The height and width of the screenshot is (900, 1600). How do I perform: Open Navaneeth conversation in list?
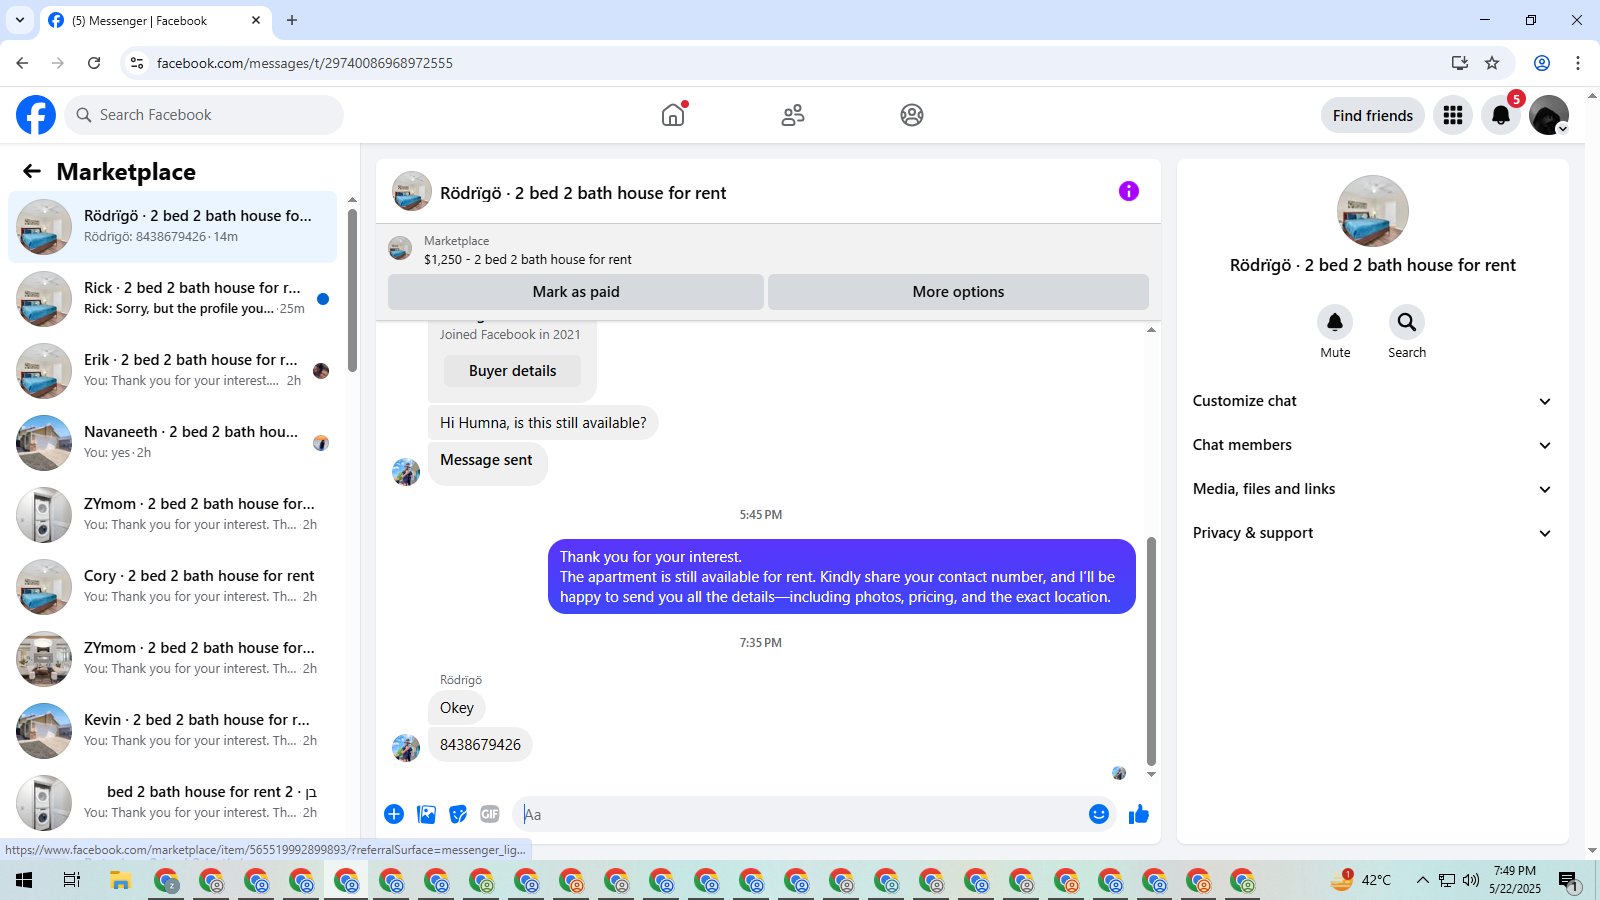[172, 443]
